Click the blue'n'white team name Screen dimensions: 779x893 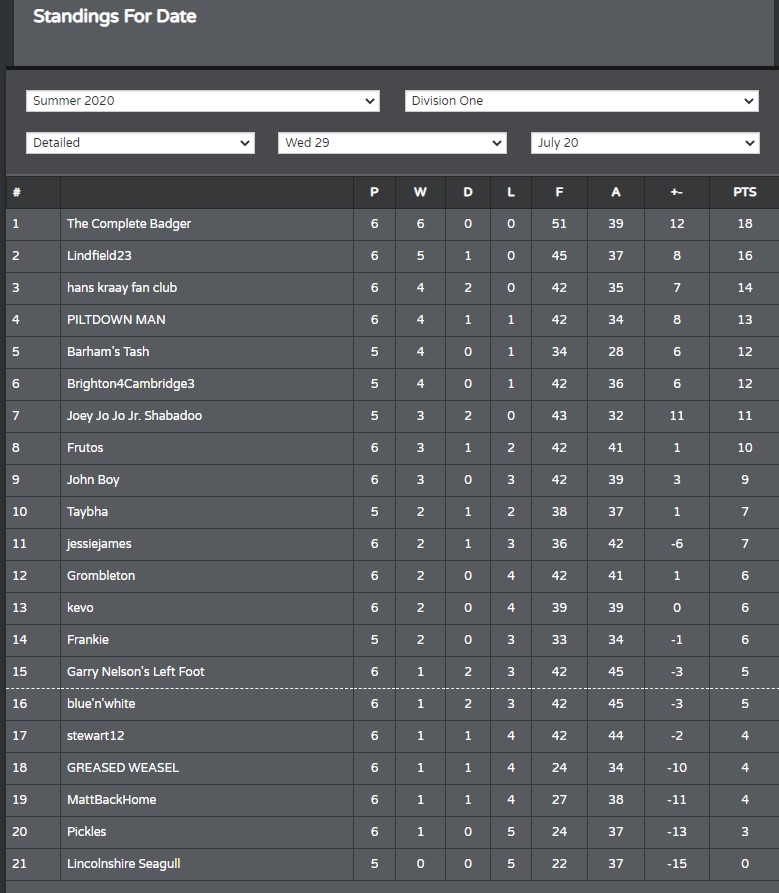tap(101, 704)
